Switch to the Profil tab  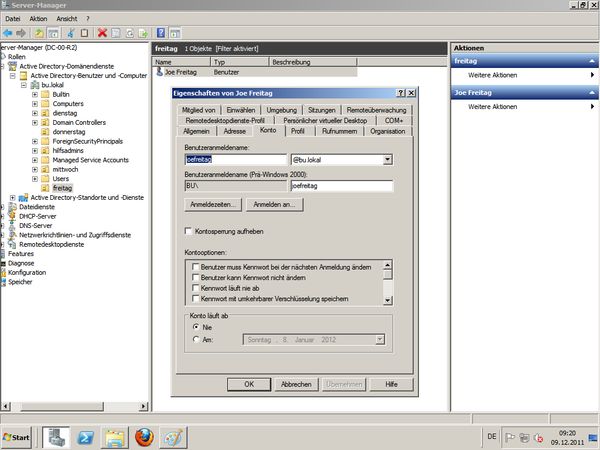coord(297,131)
